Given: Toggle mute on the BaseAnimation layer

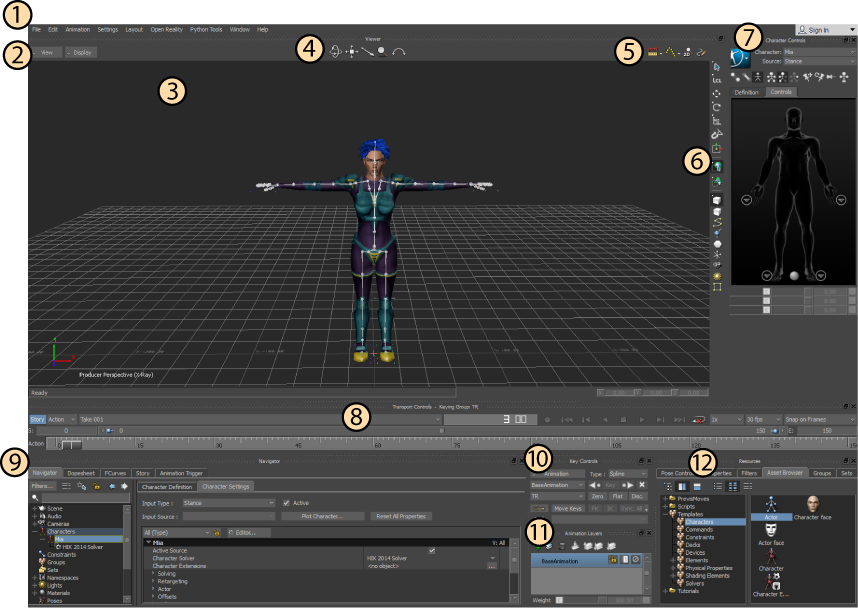Looking at the screenshot, I should [x=635, y=561].
